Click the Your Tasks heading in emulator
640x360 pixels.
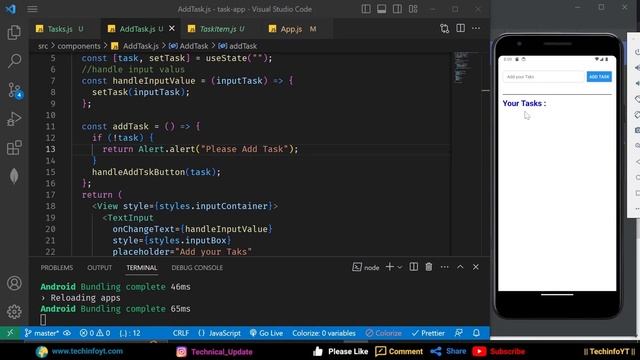[x=524, y=103]
